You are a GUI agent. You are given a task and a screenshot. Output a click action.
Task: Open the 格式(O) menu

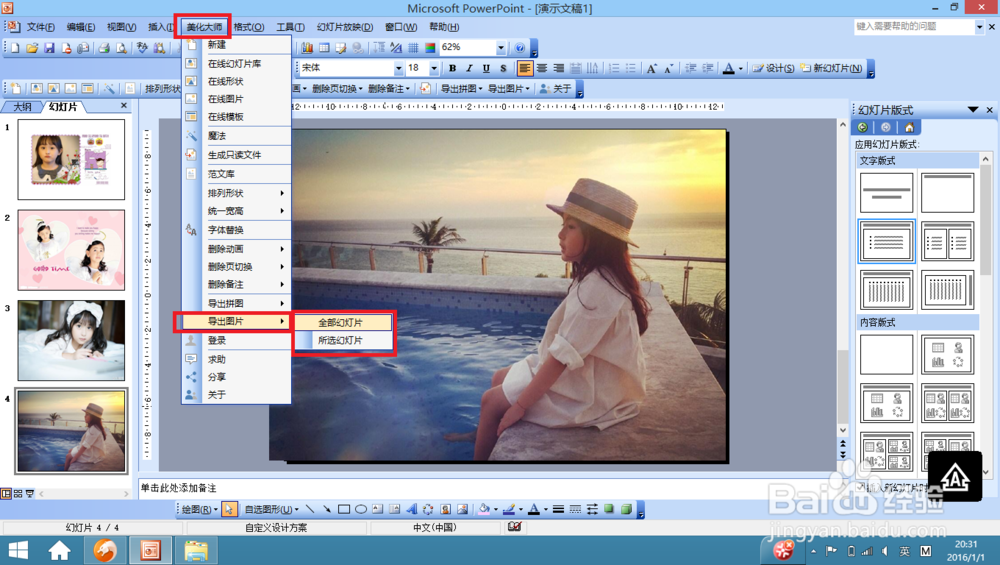click(x=249, y=27)
